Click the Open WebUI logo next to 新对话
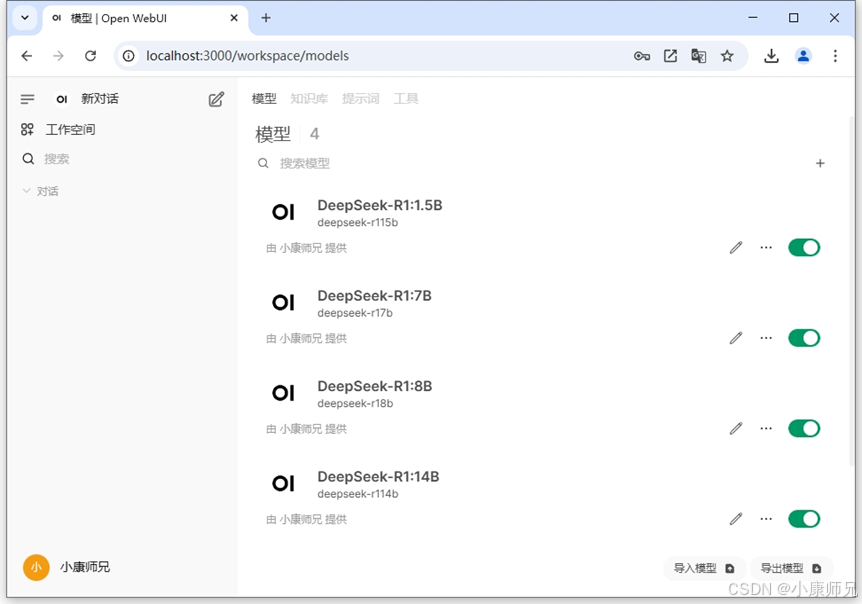Viewport: 862px width, 604px height. [61, 98]
